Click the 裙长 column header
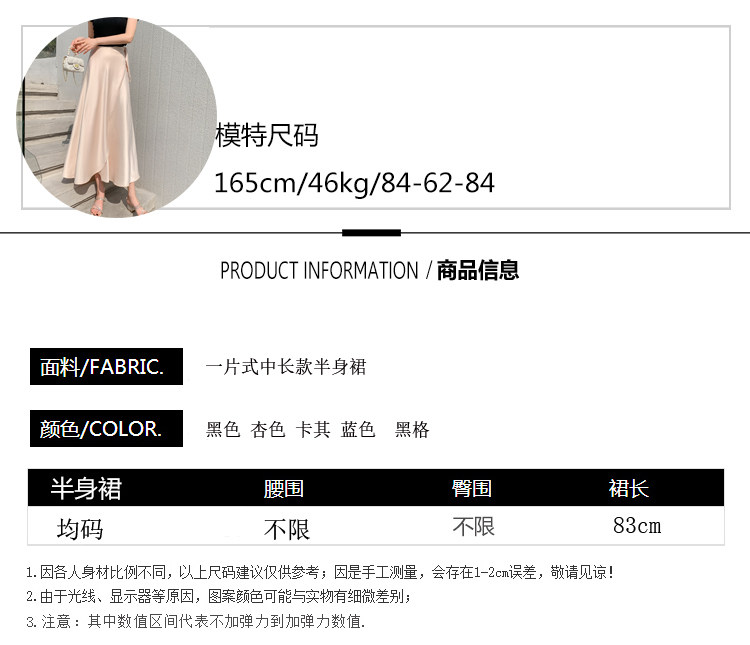Viewport: 750px width, 645px height. 629,489
